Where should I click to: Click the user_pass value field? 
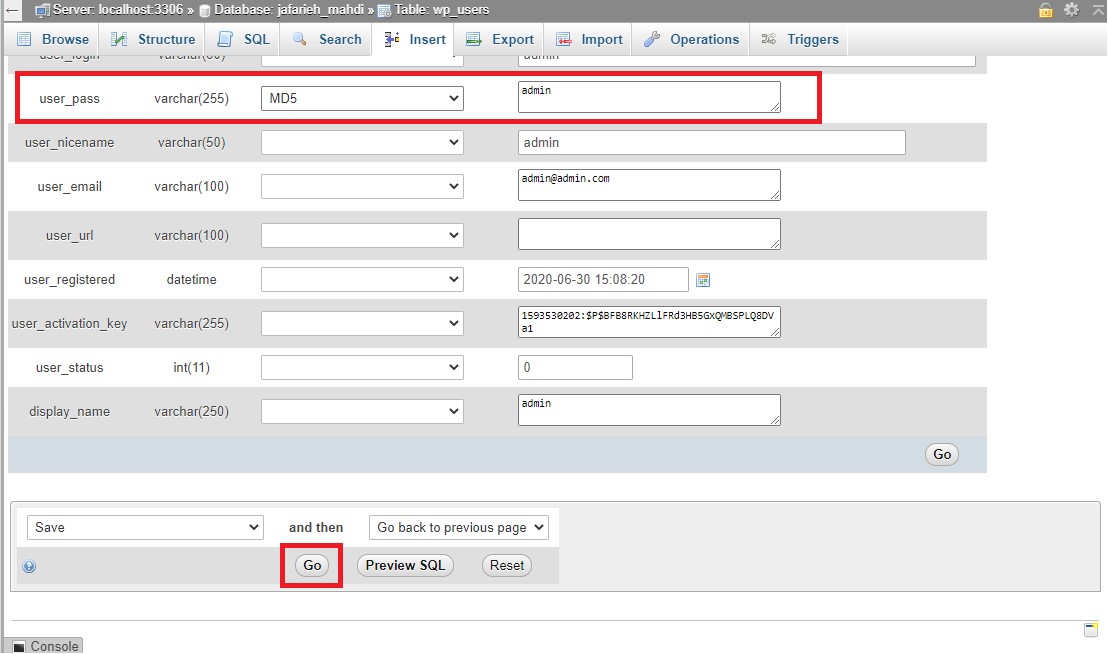tap(649, 97)
